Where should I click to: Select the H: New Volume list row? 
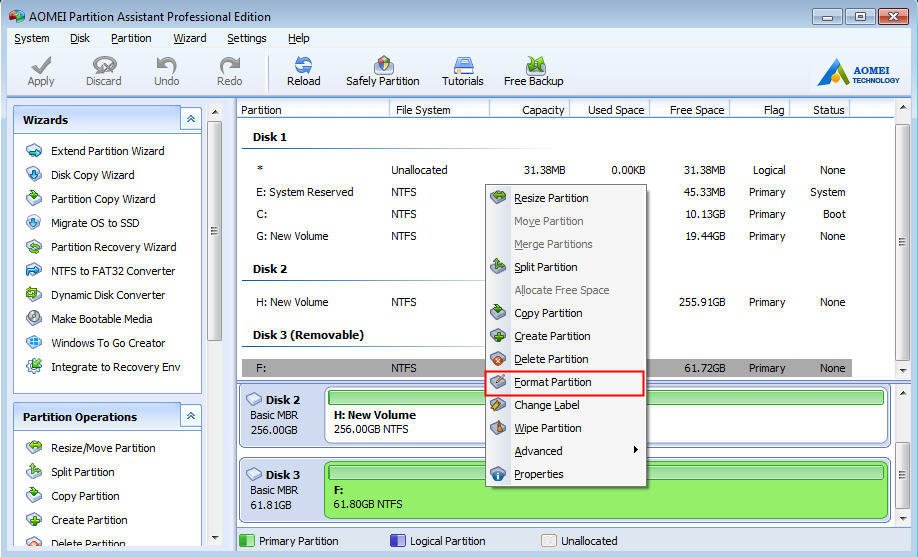point(547,302)
